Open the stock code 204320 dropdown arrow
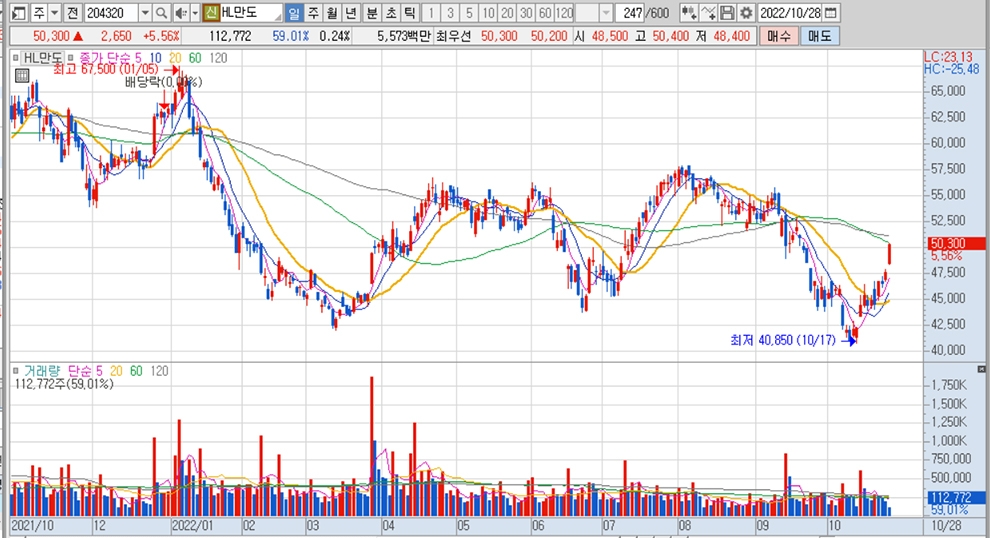 pyautogui.click(x=145, y=13)
